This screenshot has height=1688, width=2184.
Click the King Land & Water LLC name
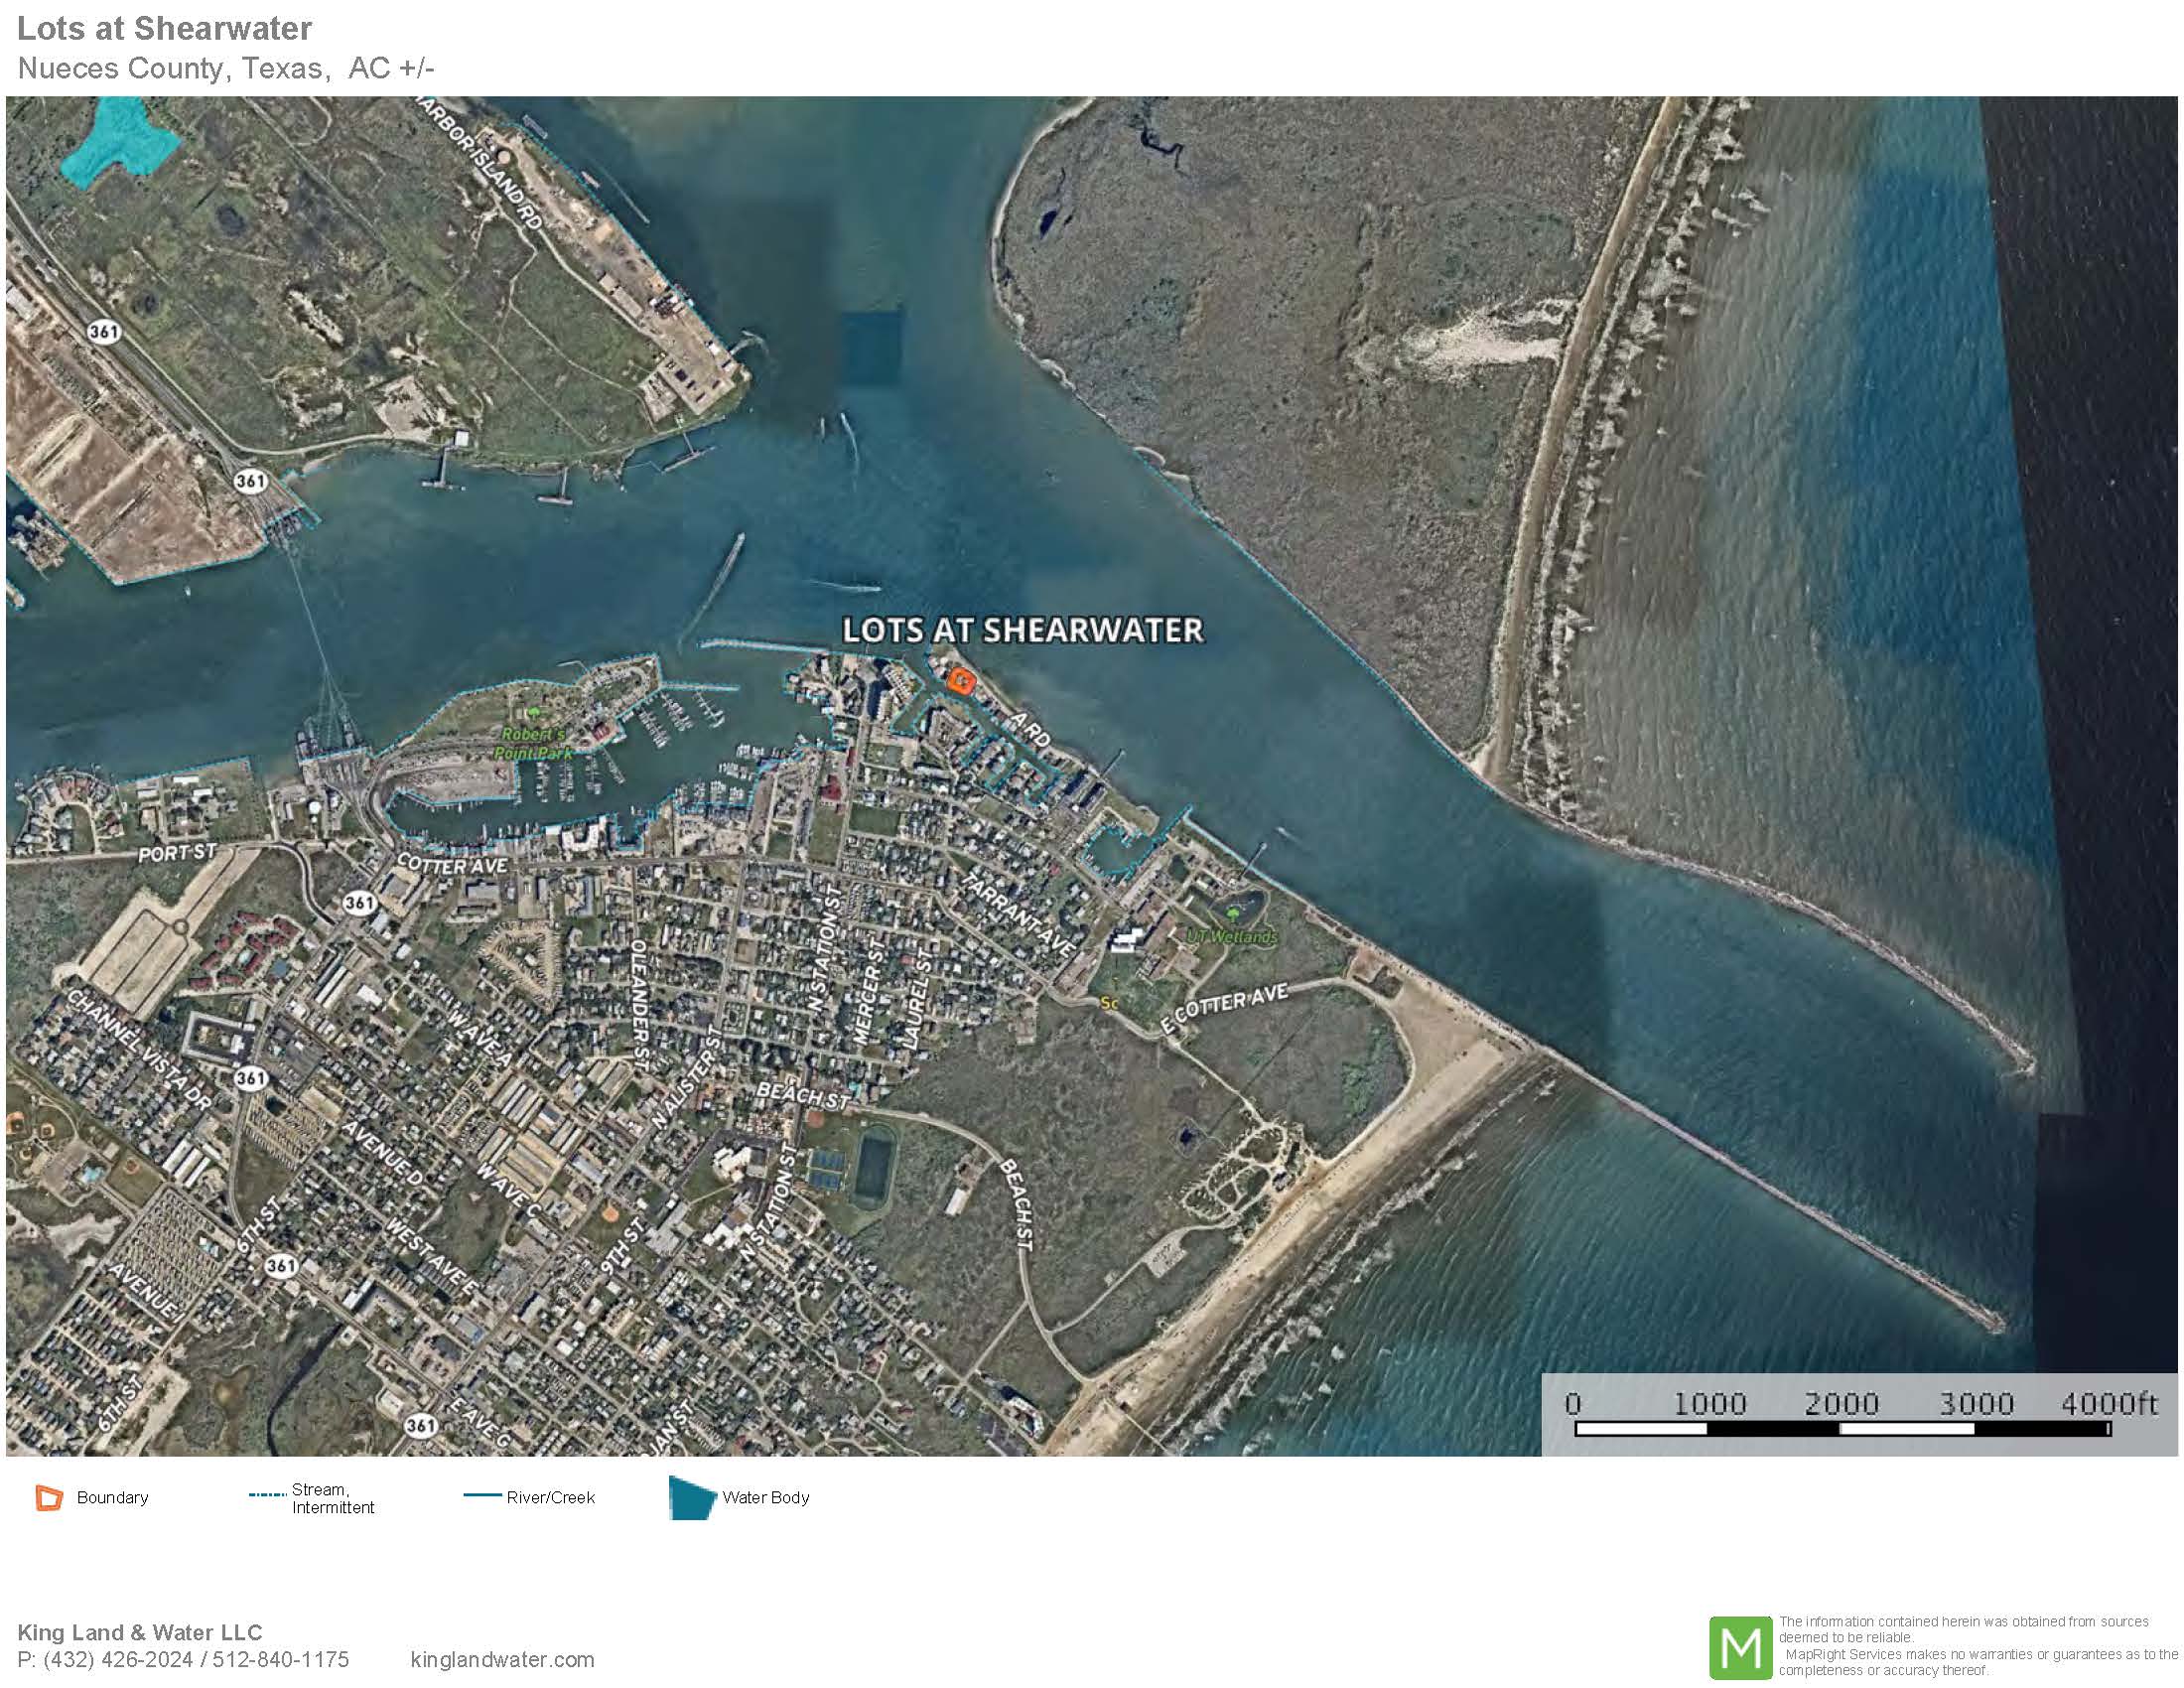(x=139, y=1632)
